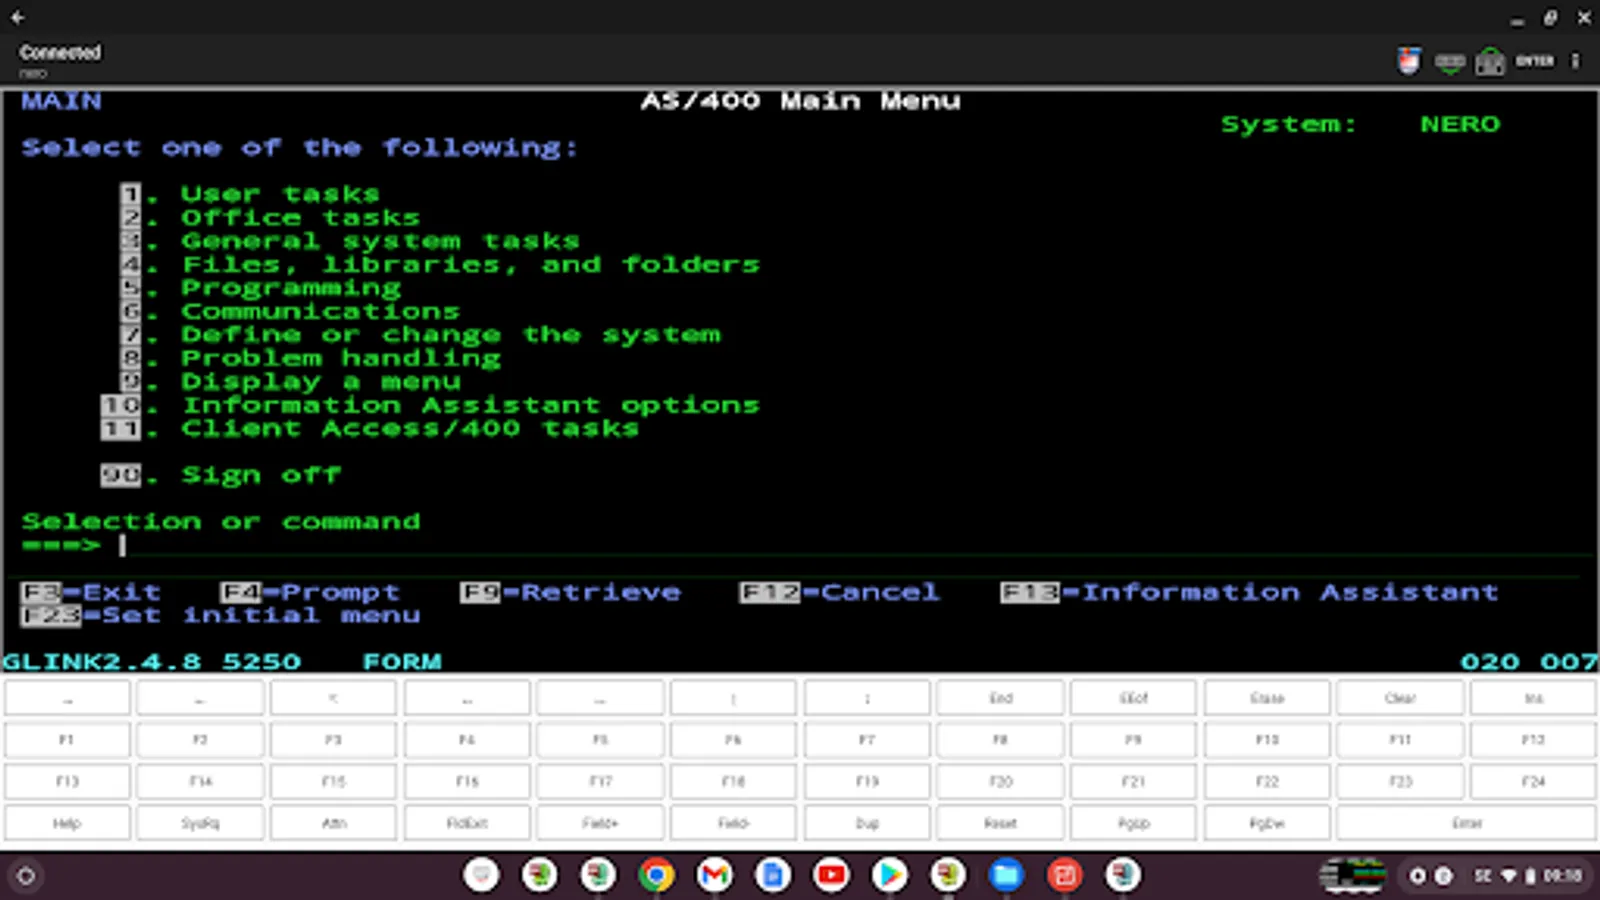
Task: Click F23=Set initial menu hotspot
Action: [x=220, y=615]
